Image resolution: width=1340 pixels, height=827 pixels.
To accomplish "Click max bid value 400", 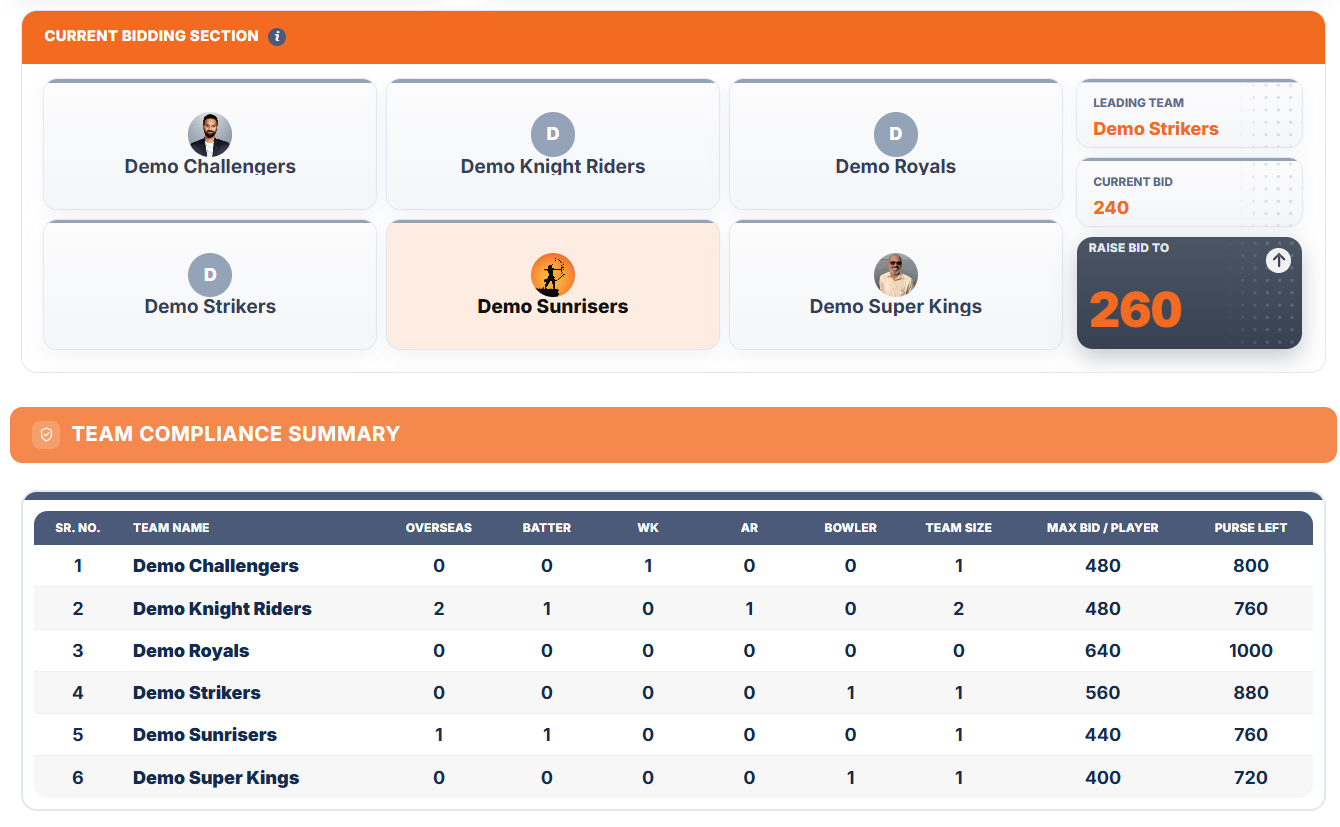I will (1103, 778).
